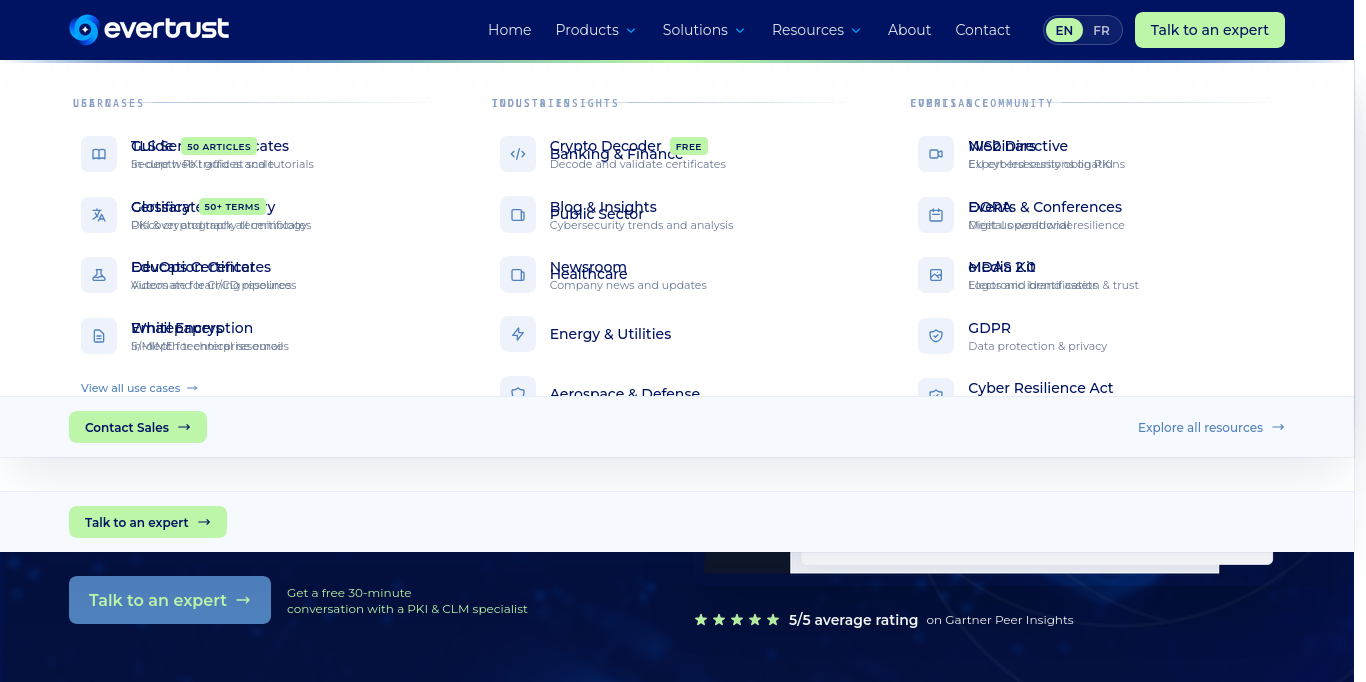Select the lightning bolt Energy & Utilities icon
Viewport: 1366px width, 682px height.
point(518,334)
